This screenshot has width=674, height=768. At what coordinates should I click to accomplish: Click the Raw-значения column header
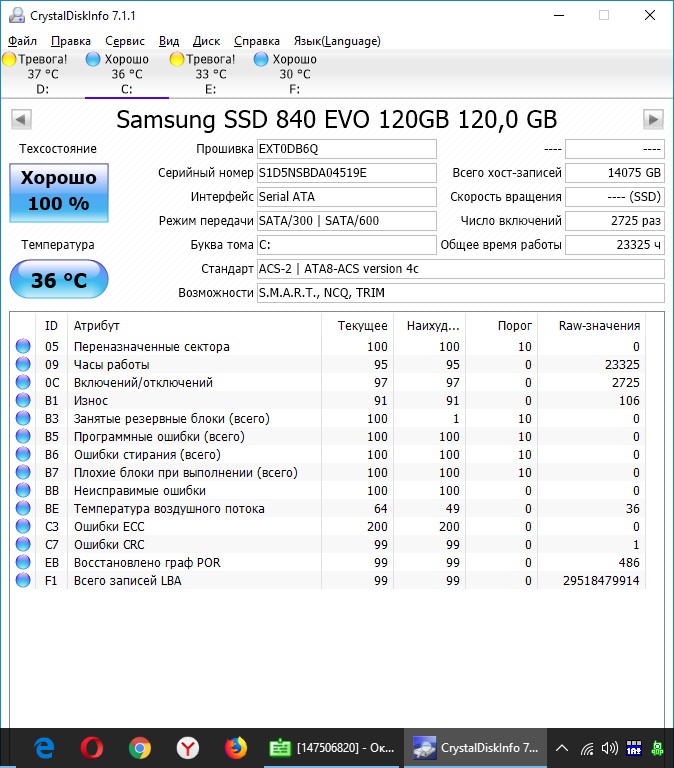(x=592, y=326)
